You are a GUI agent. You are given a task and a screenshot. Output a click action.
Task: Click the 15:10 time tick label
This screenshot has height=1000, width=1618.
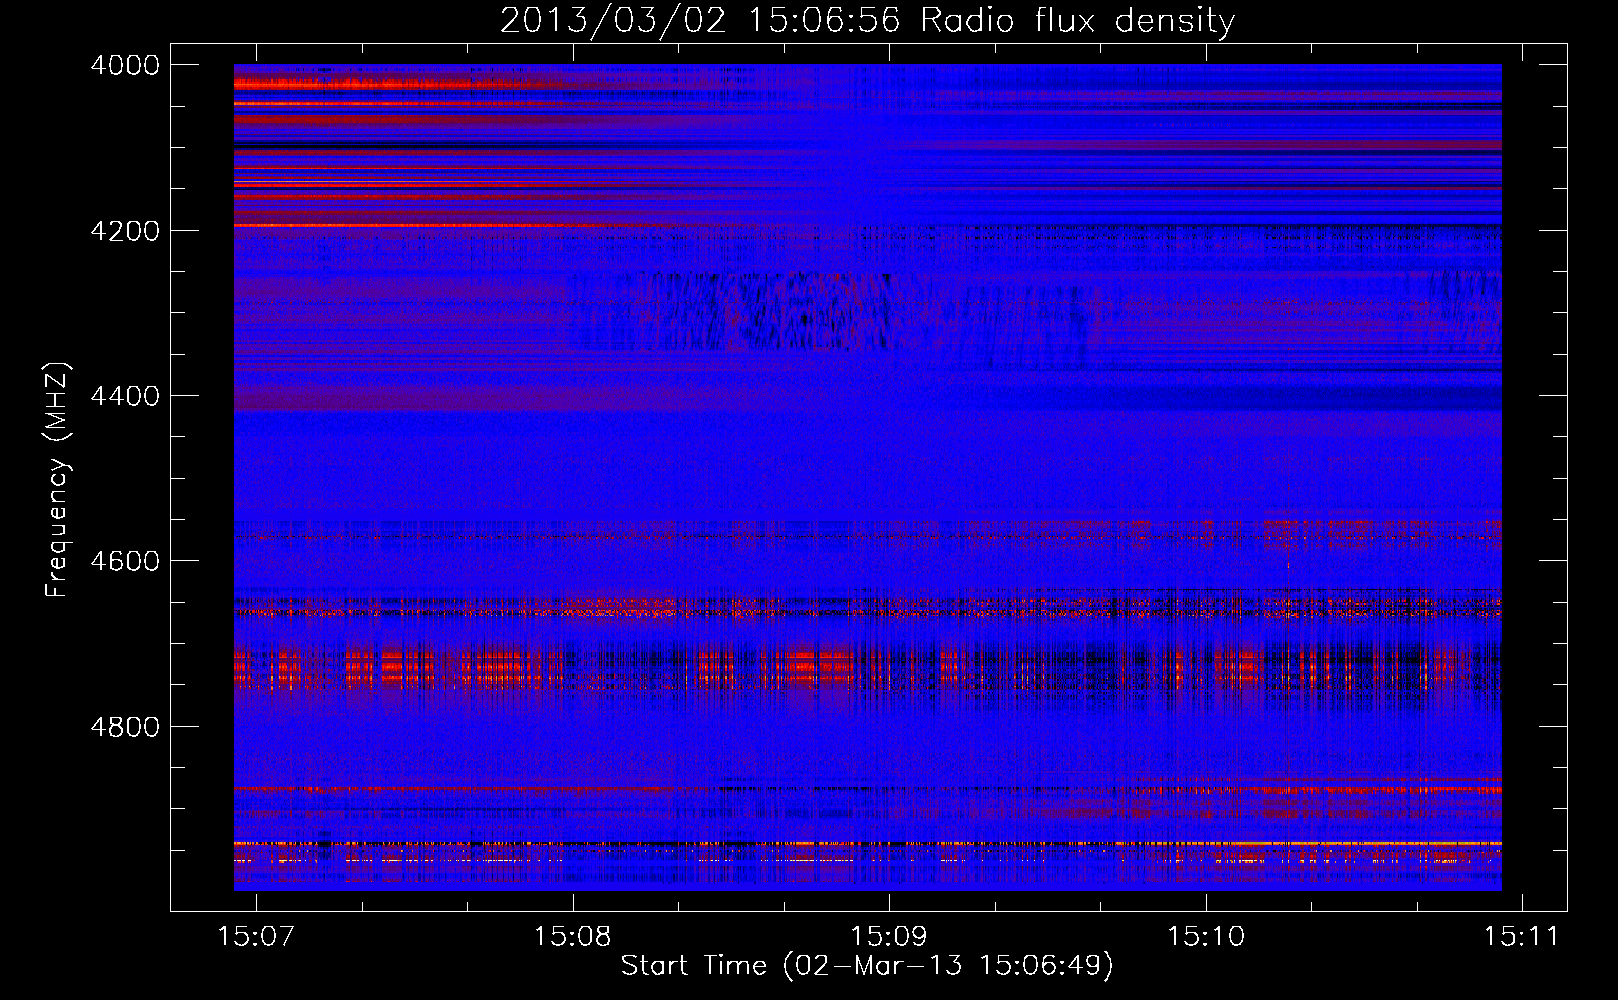1206,936
